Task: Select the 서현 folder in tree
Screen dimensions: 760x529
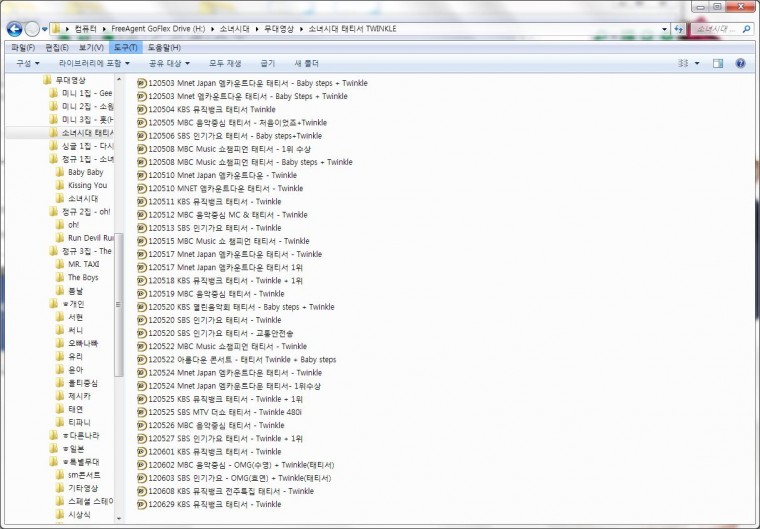Action: click(x=75, y=317)
